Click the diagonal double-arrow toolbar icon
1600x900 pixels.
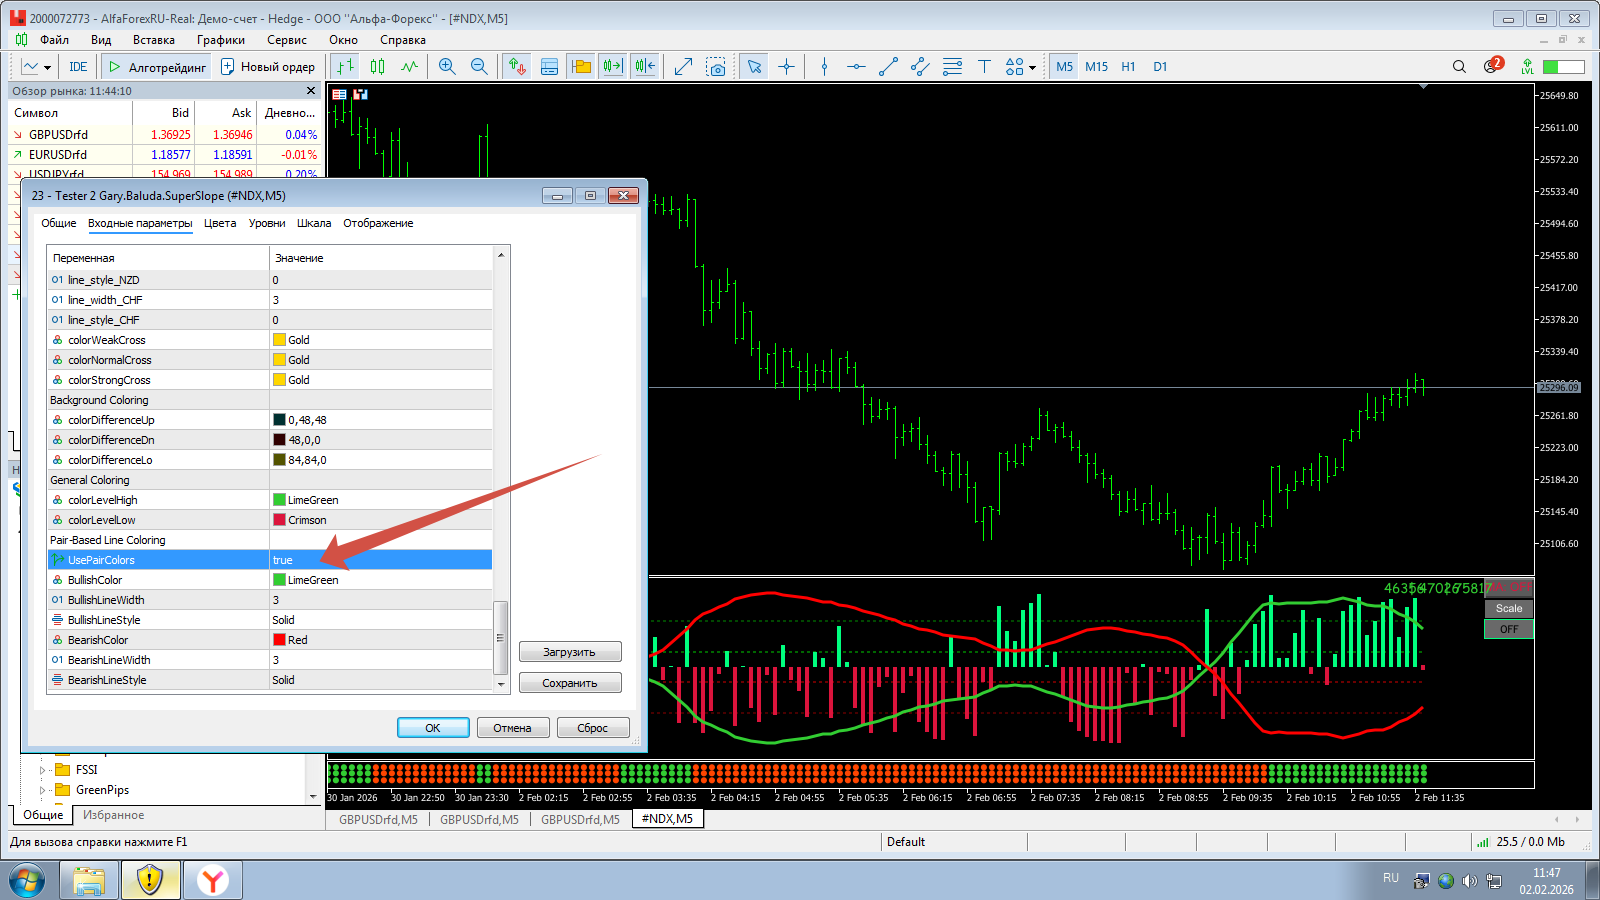point(684,67)
